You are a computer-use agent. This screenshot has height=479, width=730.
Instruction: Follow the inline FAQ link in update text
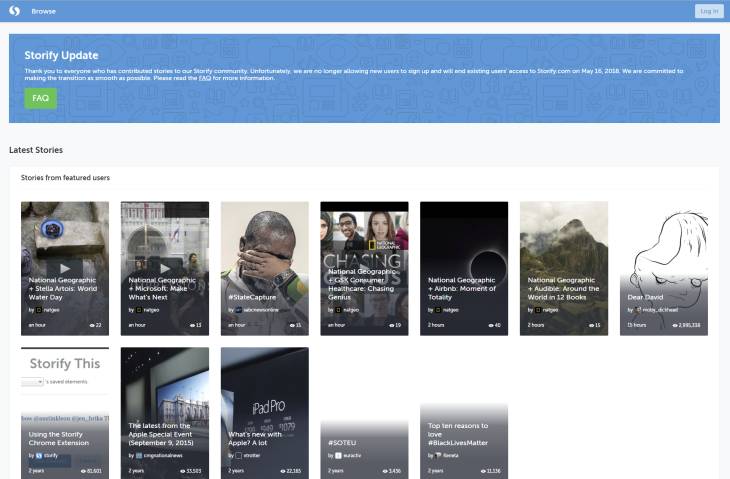coord(205,78)
